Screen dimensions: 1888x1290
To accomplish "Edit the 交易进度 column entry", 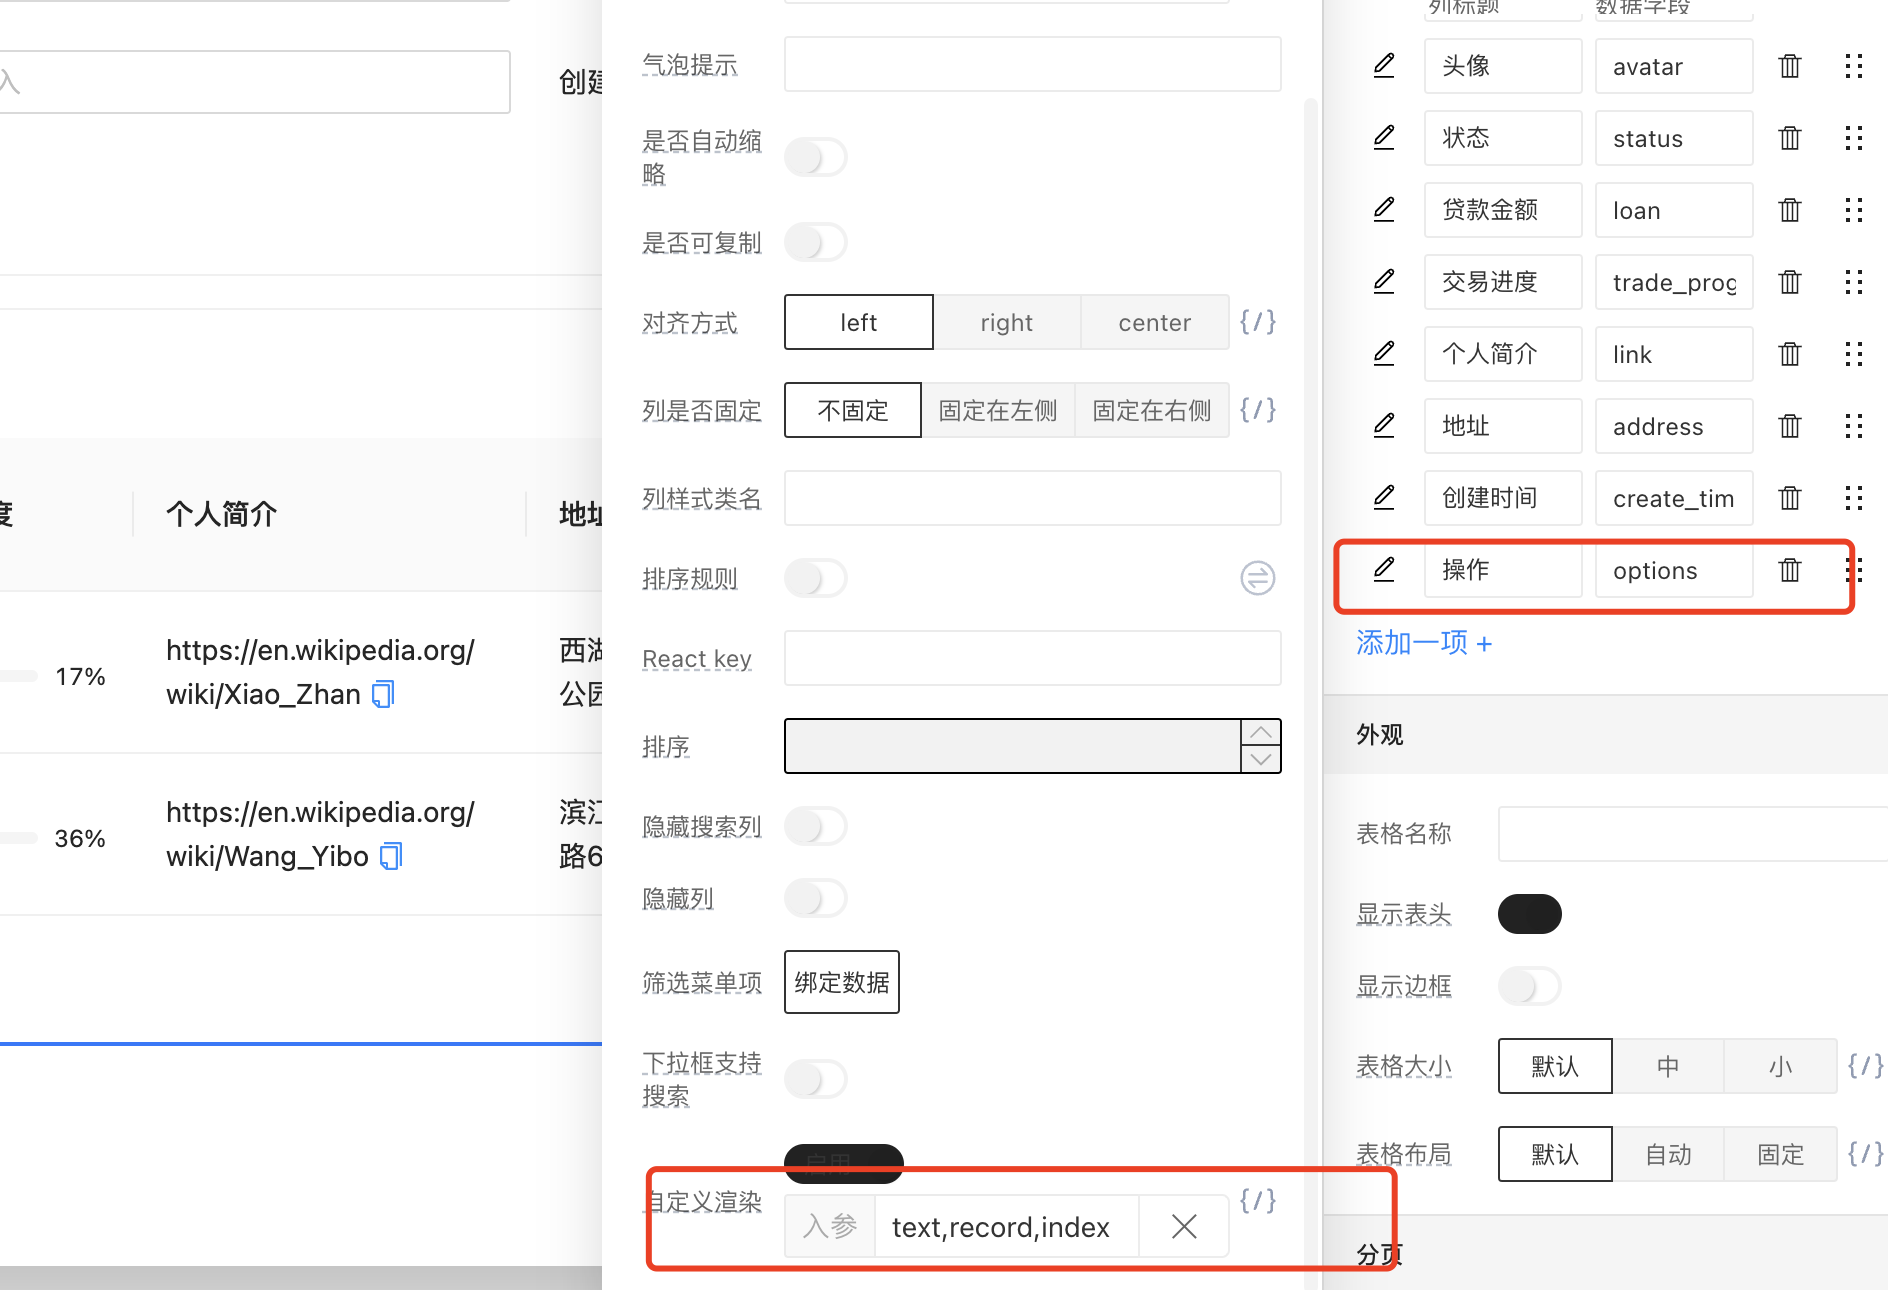I will (x=1384, y=282).
